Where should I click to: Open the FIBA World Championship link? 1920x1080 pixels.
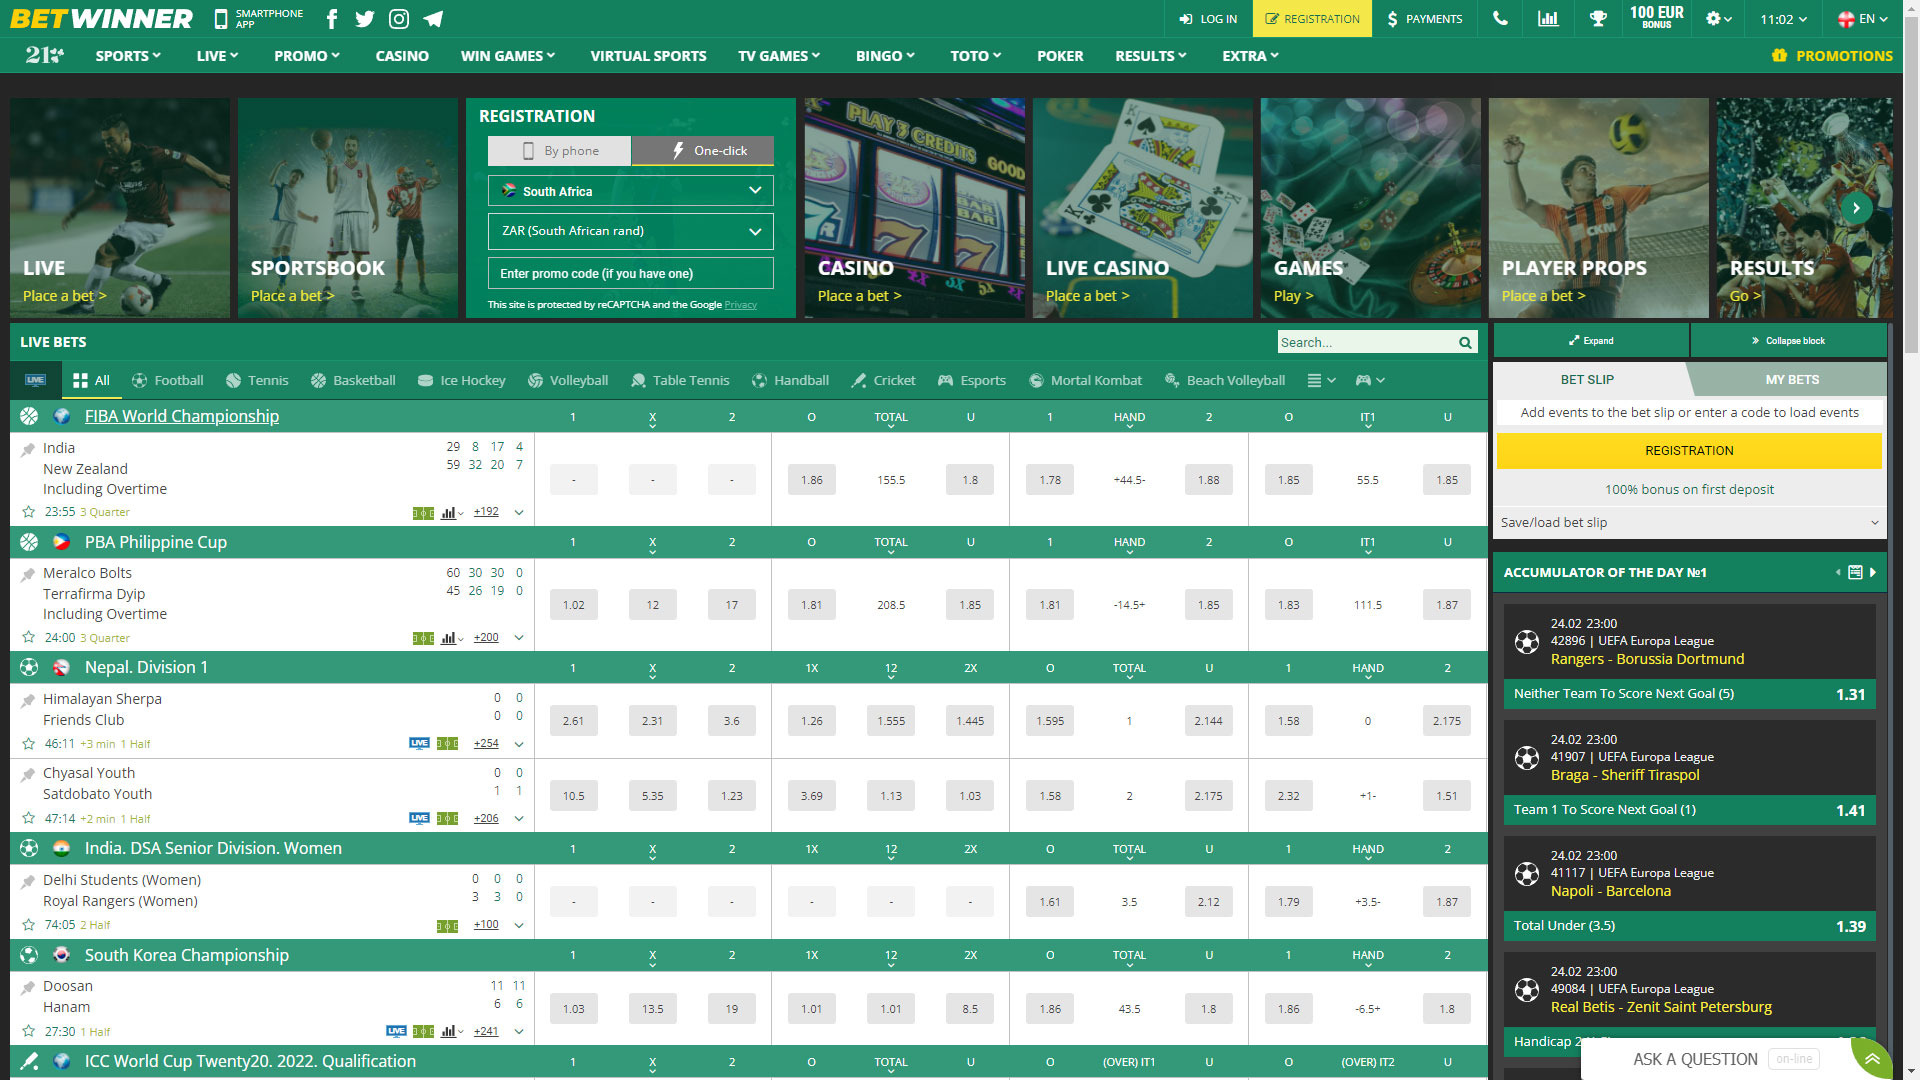[x=182, y=416]
